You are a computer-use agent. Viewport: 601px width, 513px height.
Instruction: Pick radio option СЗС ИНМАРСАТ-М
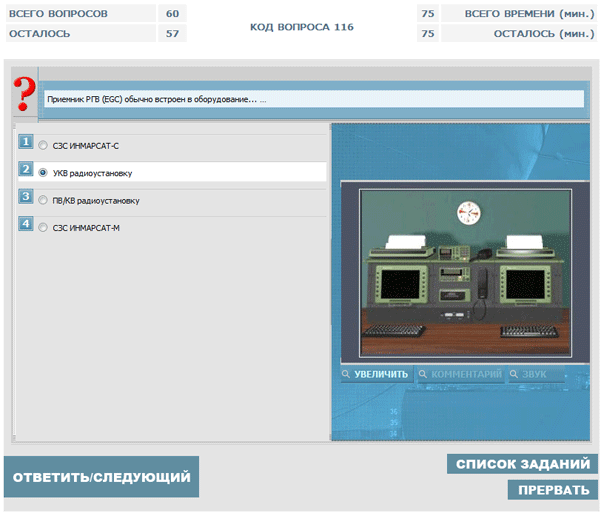point(43,228)
